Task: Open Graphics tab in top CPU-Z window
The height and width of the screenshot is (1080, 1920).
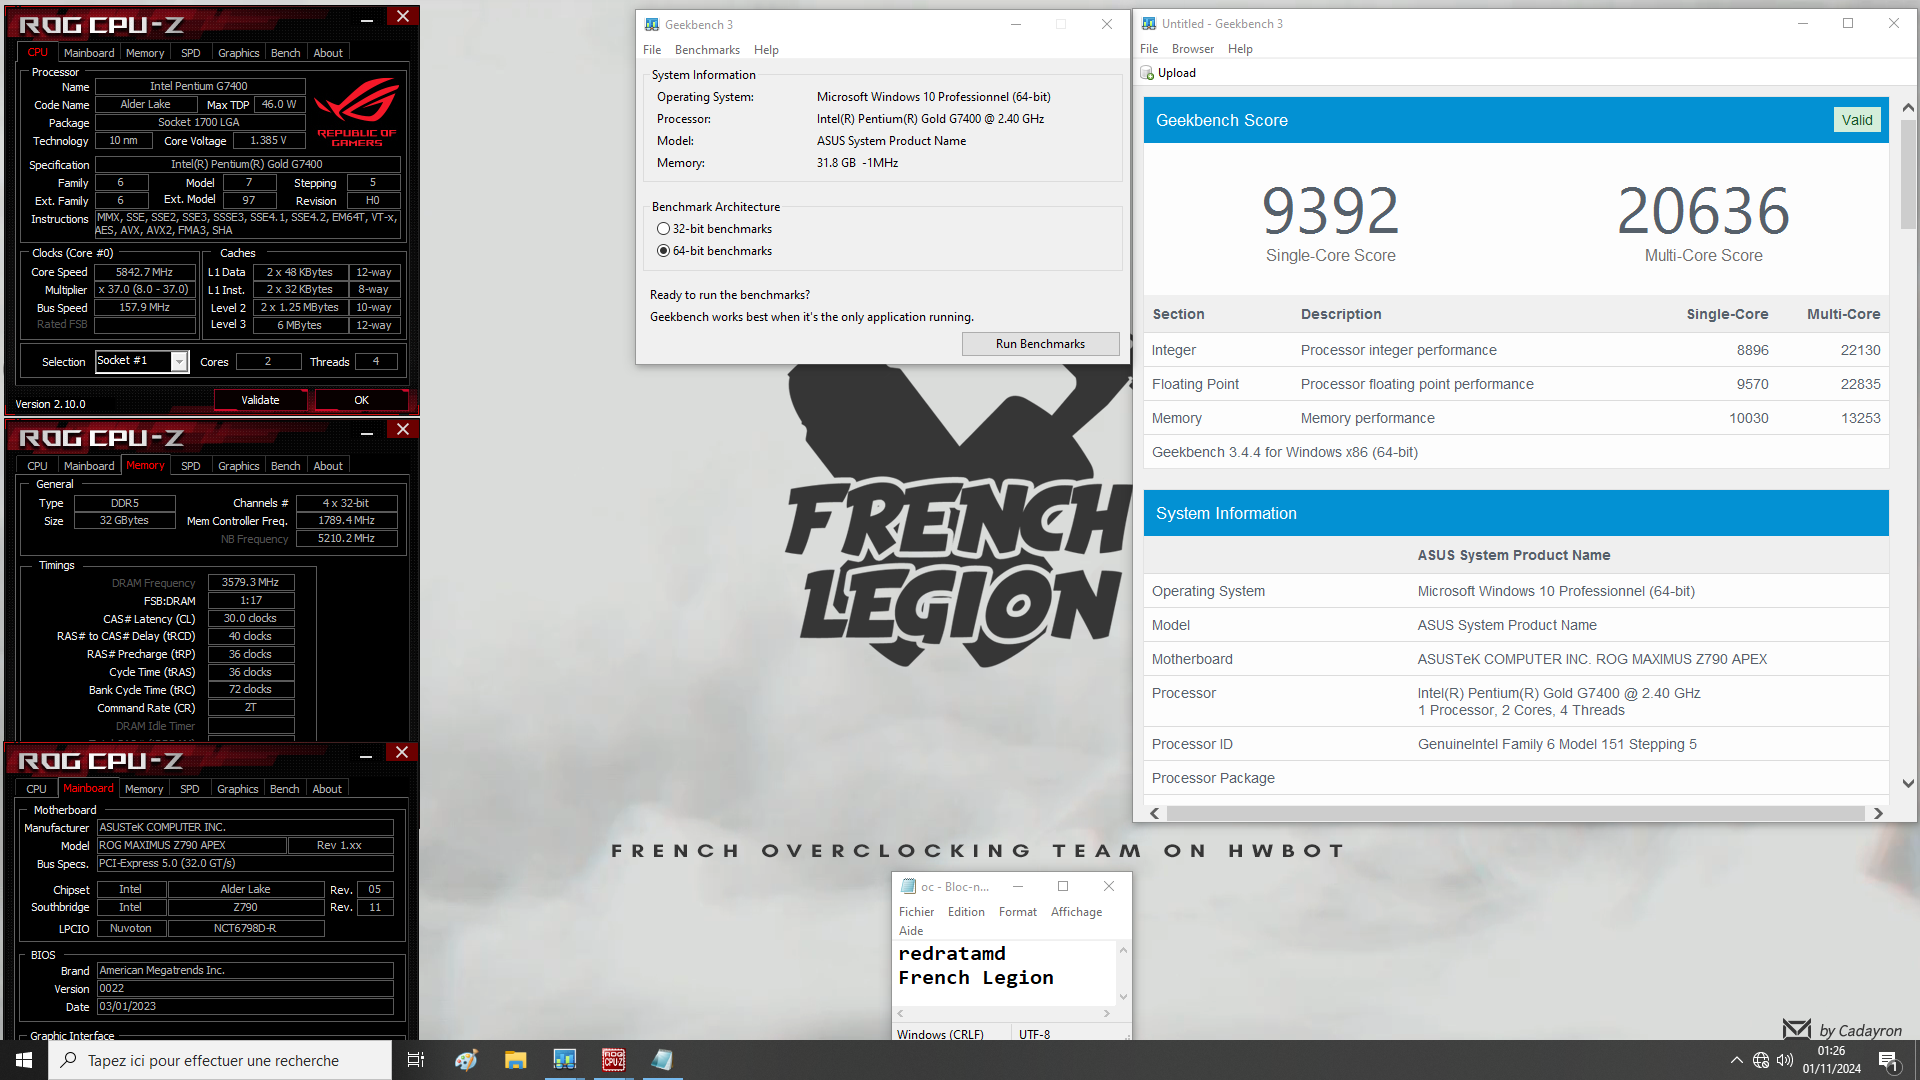Action: tap(238, 53)
